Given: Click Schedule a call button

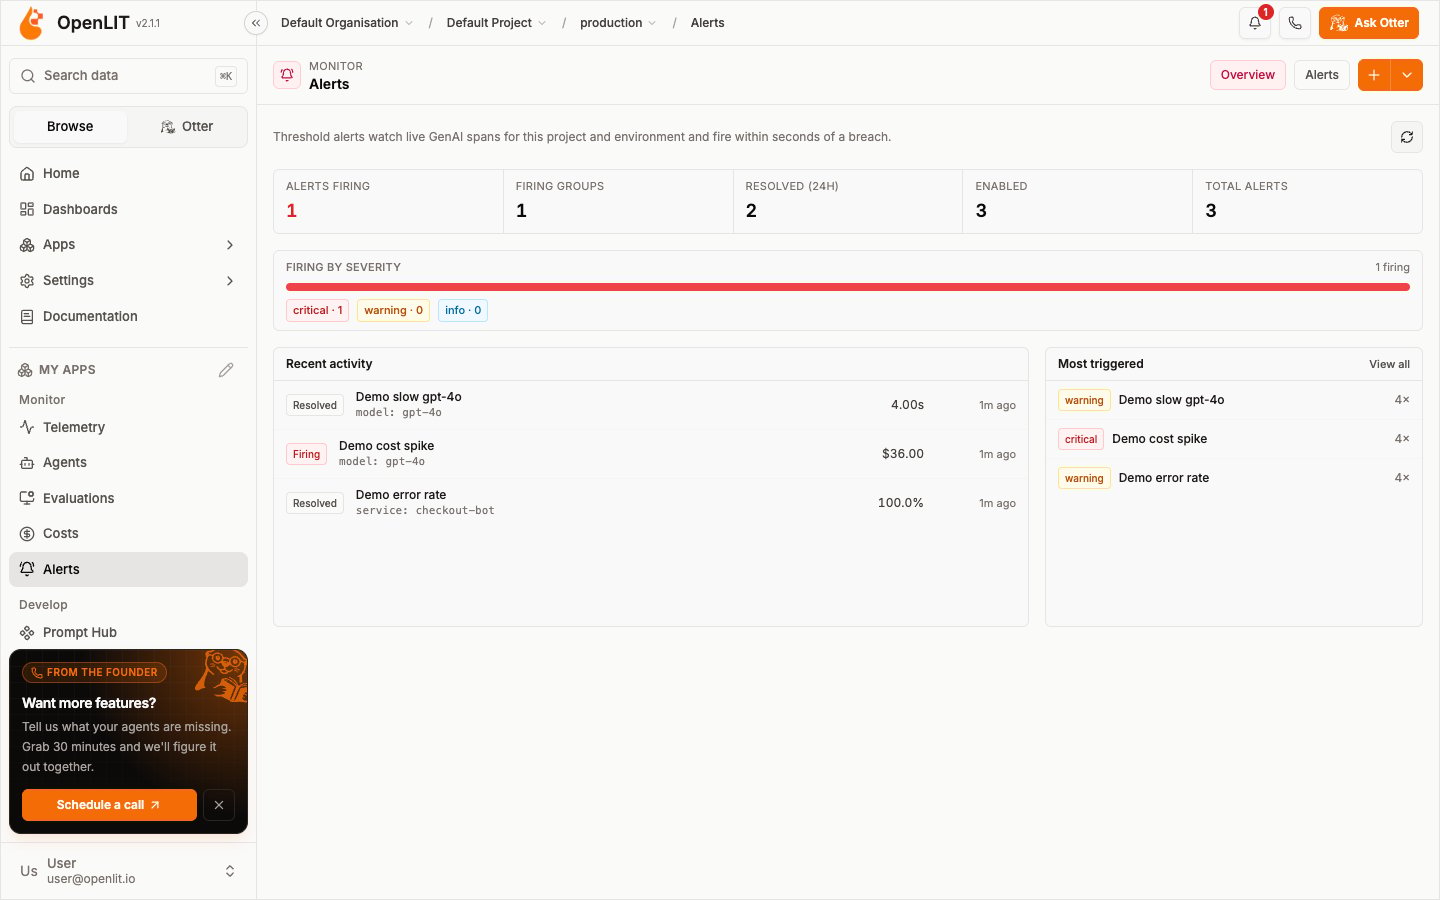Looking at the screenshot, I should (109, 805).
